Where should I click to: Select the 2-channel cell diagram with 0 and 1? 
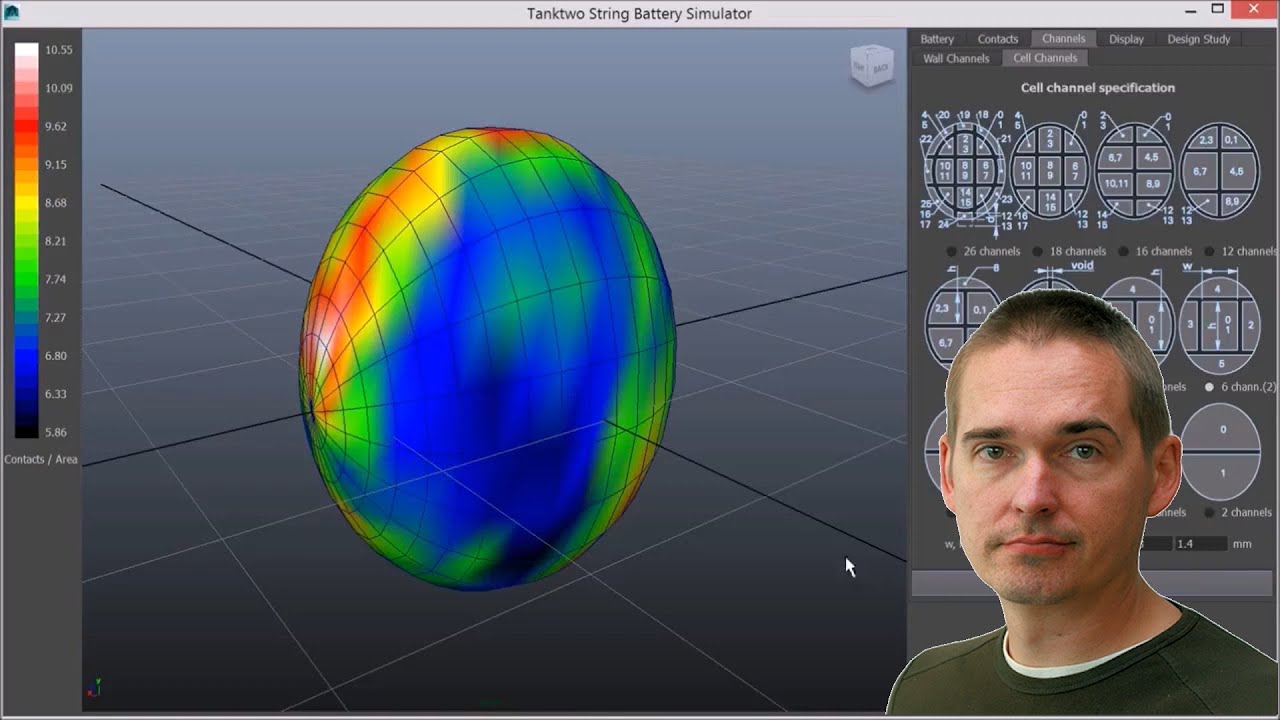(x=1221, y=452)
